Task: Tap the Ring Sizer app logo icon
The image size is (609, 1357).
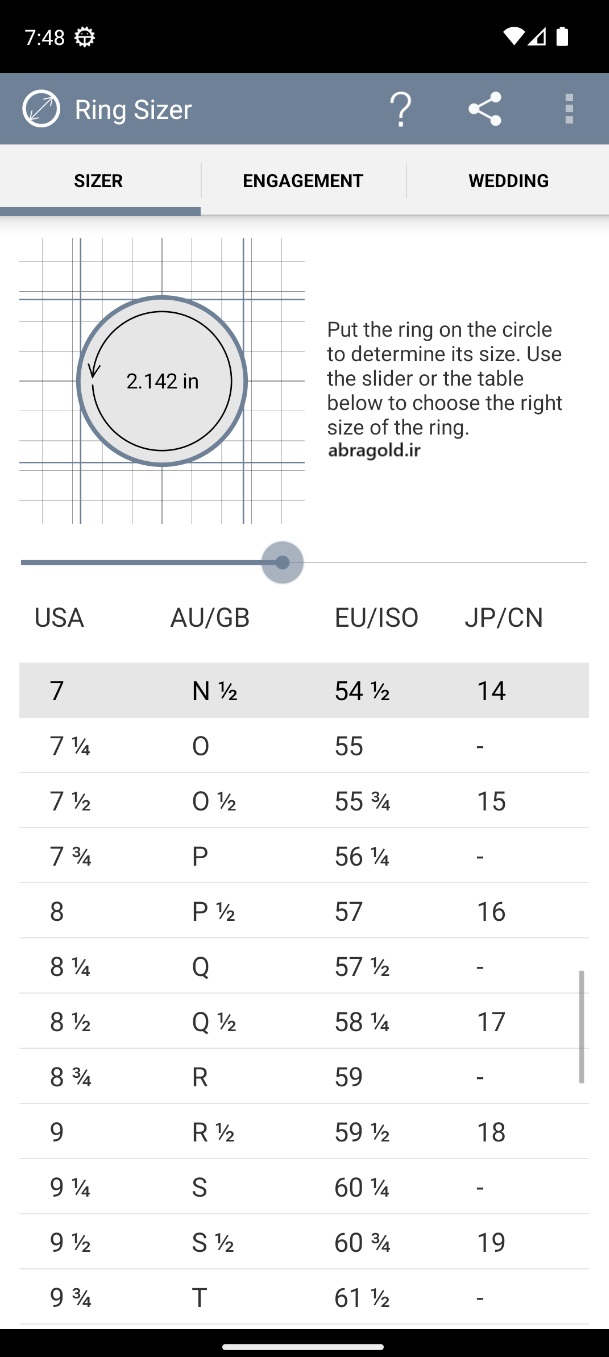Action: (x=41, y=109)
